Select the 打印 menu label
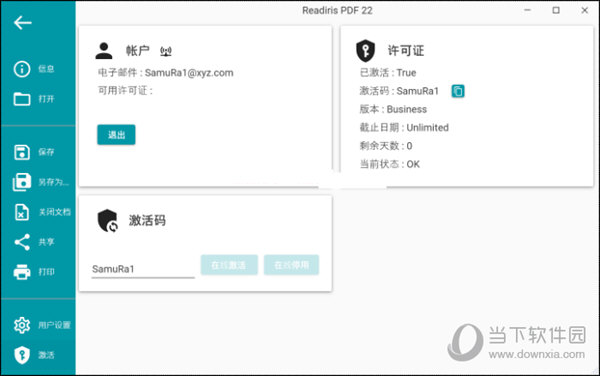The height and width of the screenshot is (376, 600). pos(46,272)
